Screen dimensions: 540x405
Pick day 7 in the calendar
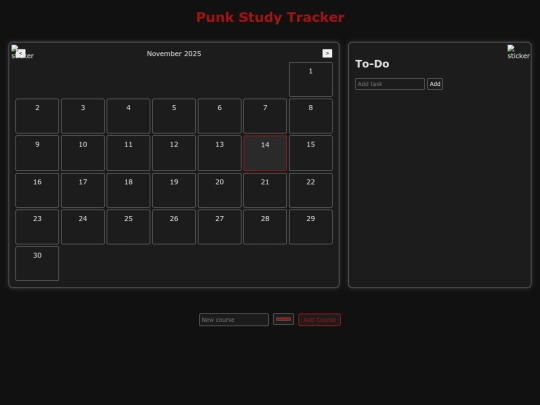click(x=265, y=116)
